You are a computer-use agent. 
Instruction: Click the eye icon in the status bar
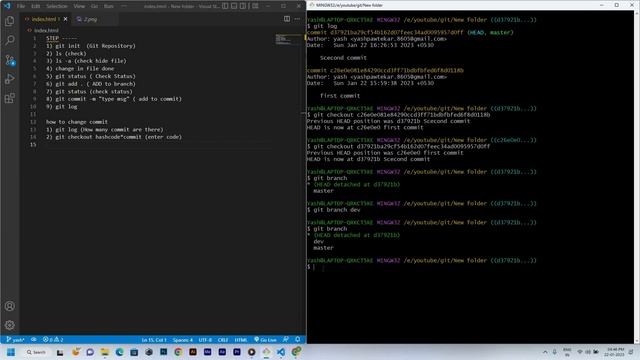click(33, 340)
